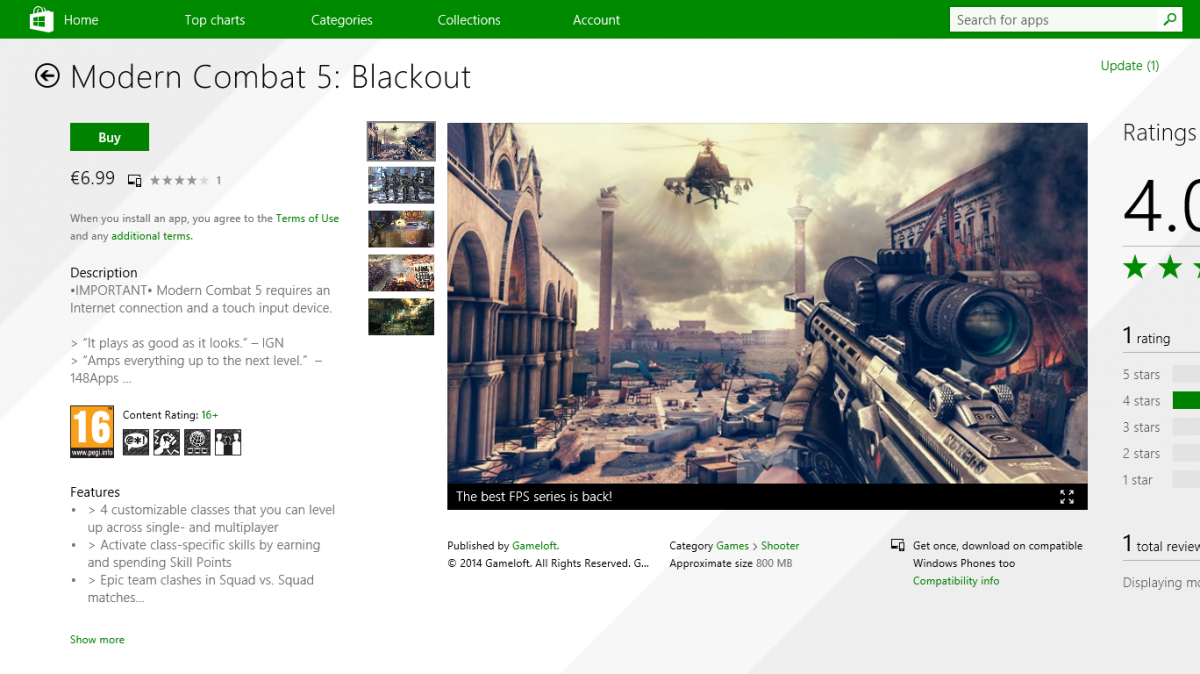
Task: Select the fourth screenshot thumbnail
Action: pos(401,273)
